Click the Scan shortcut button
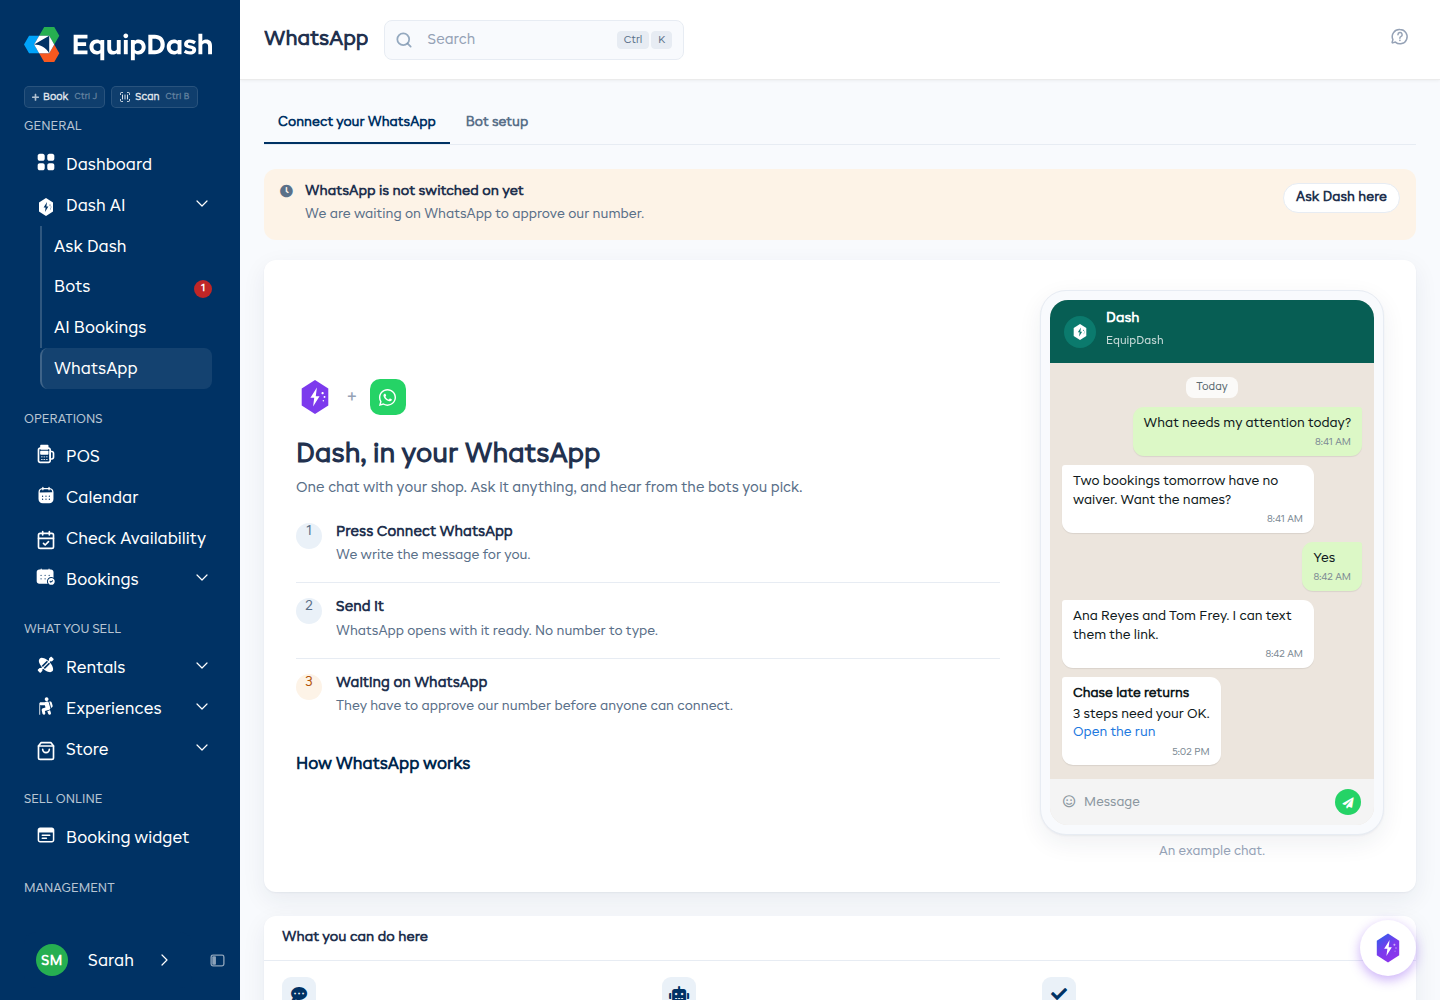 pos(154,97)
